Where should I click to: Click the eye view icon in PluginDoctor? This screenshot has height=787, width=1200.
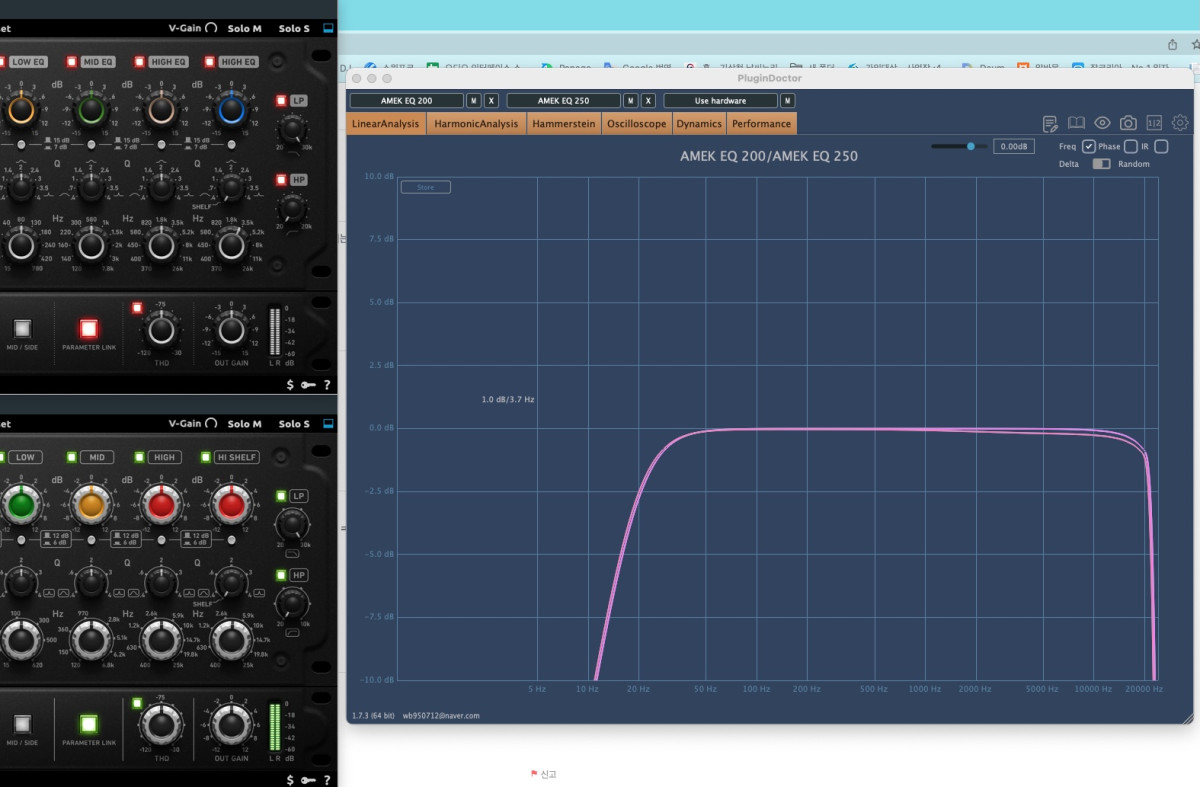tap(1102, 123)
